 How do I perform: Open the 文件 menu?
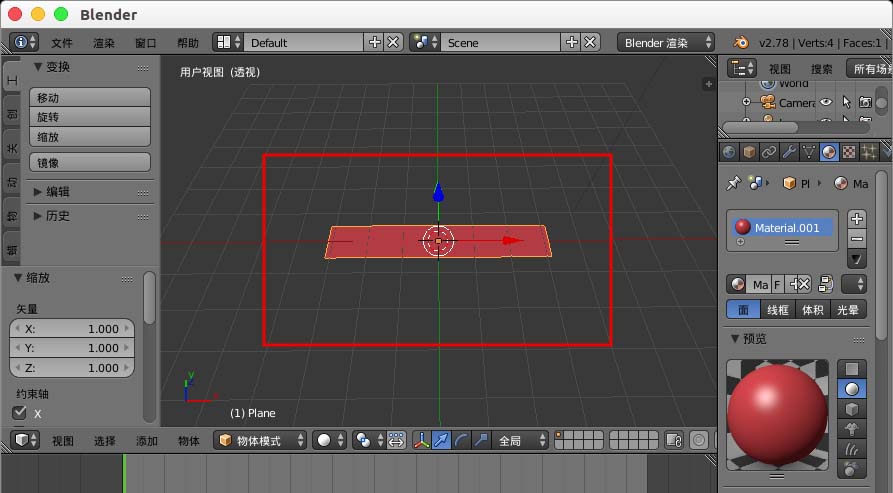(x=62, y=43)
